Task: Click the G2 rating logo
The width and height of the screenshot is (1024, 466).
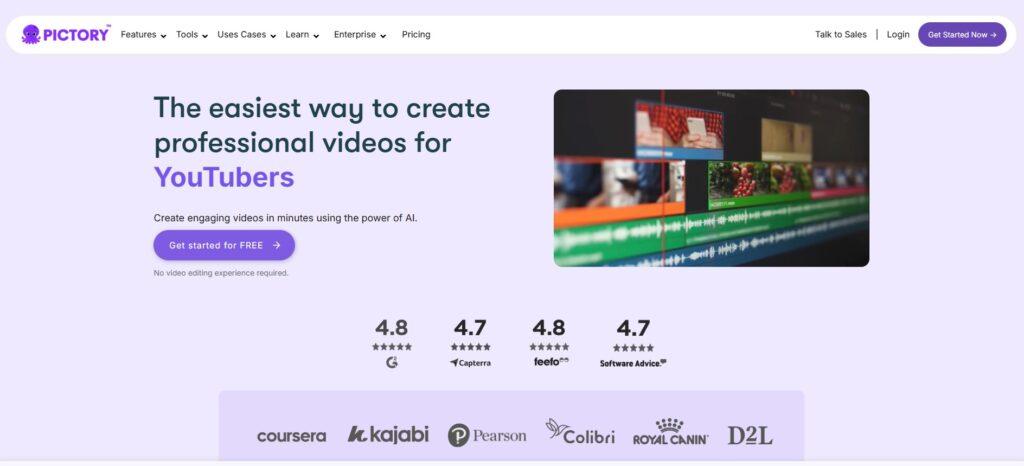Action: (392, 362)
